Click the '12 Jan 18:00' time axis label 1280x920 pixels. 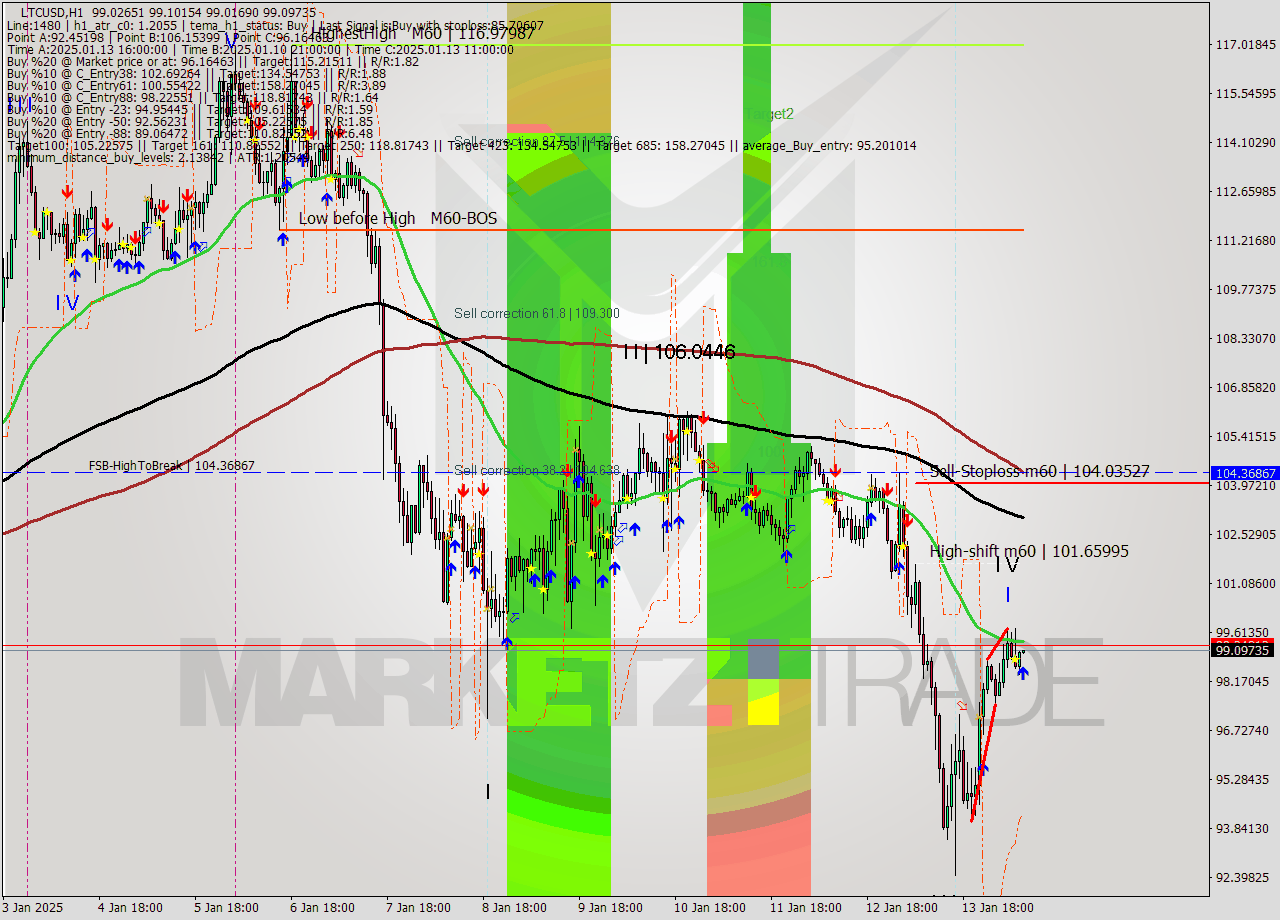pos(901,908)
